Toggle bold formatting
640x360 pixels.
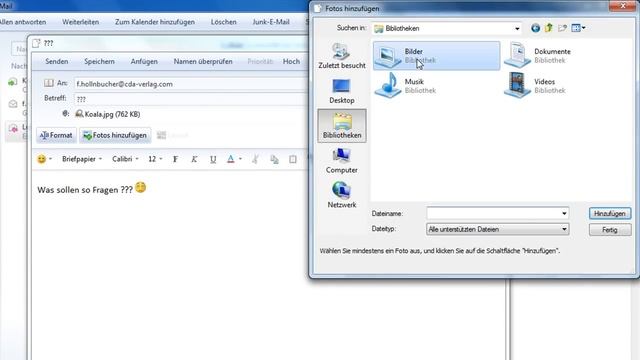point(176,159)
